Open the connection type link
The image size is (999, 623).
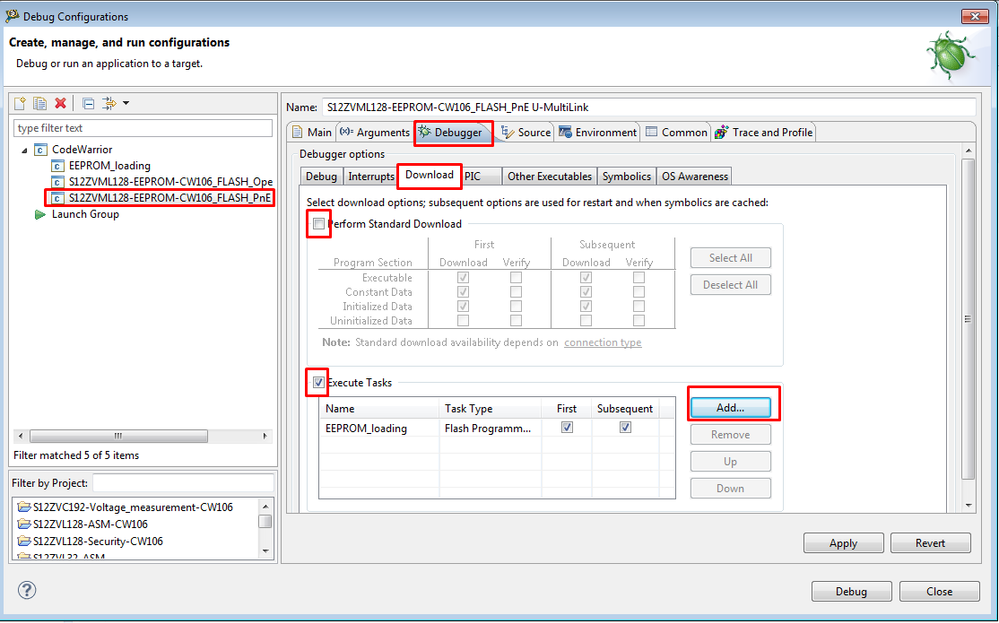point(602,342)
